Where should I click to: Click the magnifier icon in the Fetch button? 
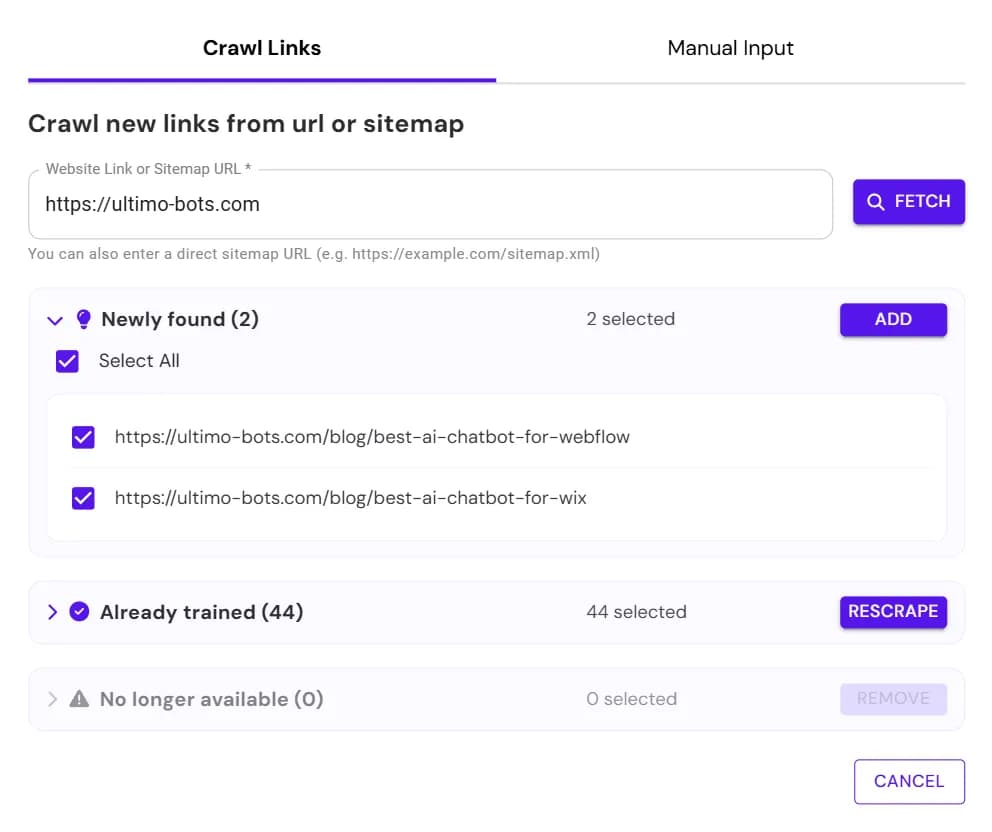click(876, 202)
